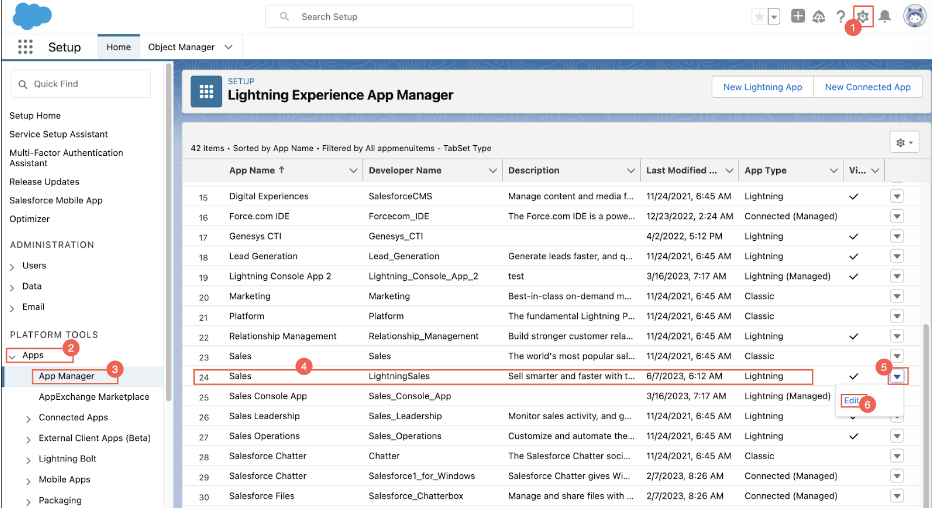Open Visible column menu chevron
The image size is (932, 508).
pyautogui.click(x=875, y=171)
